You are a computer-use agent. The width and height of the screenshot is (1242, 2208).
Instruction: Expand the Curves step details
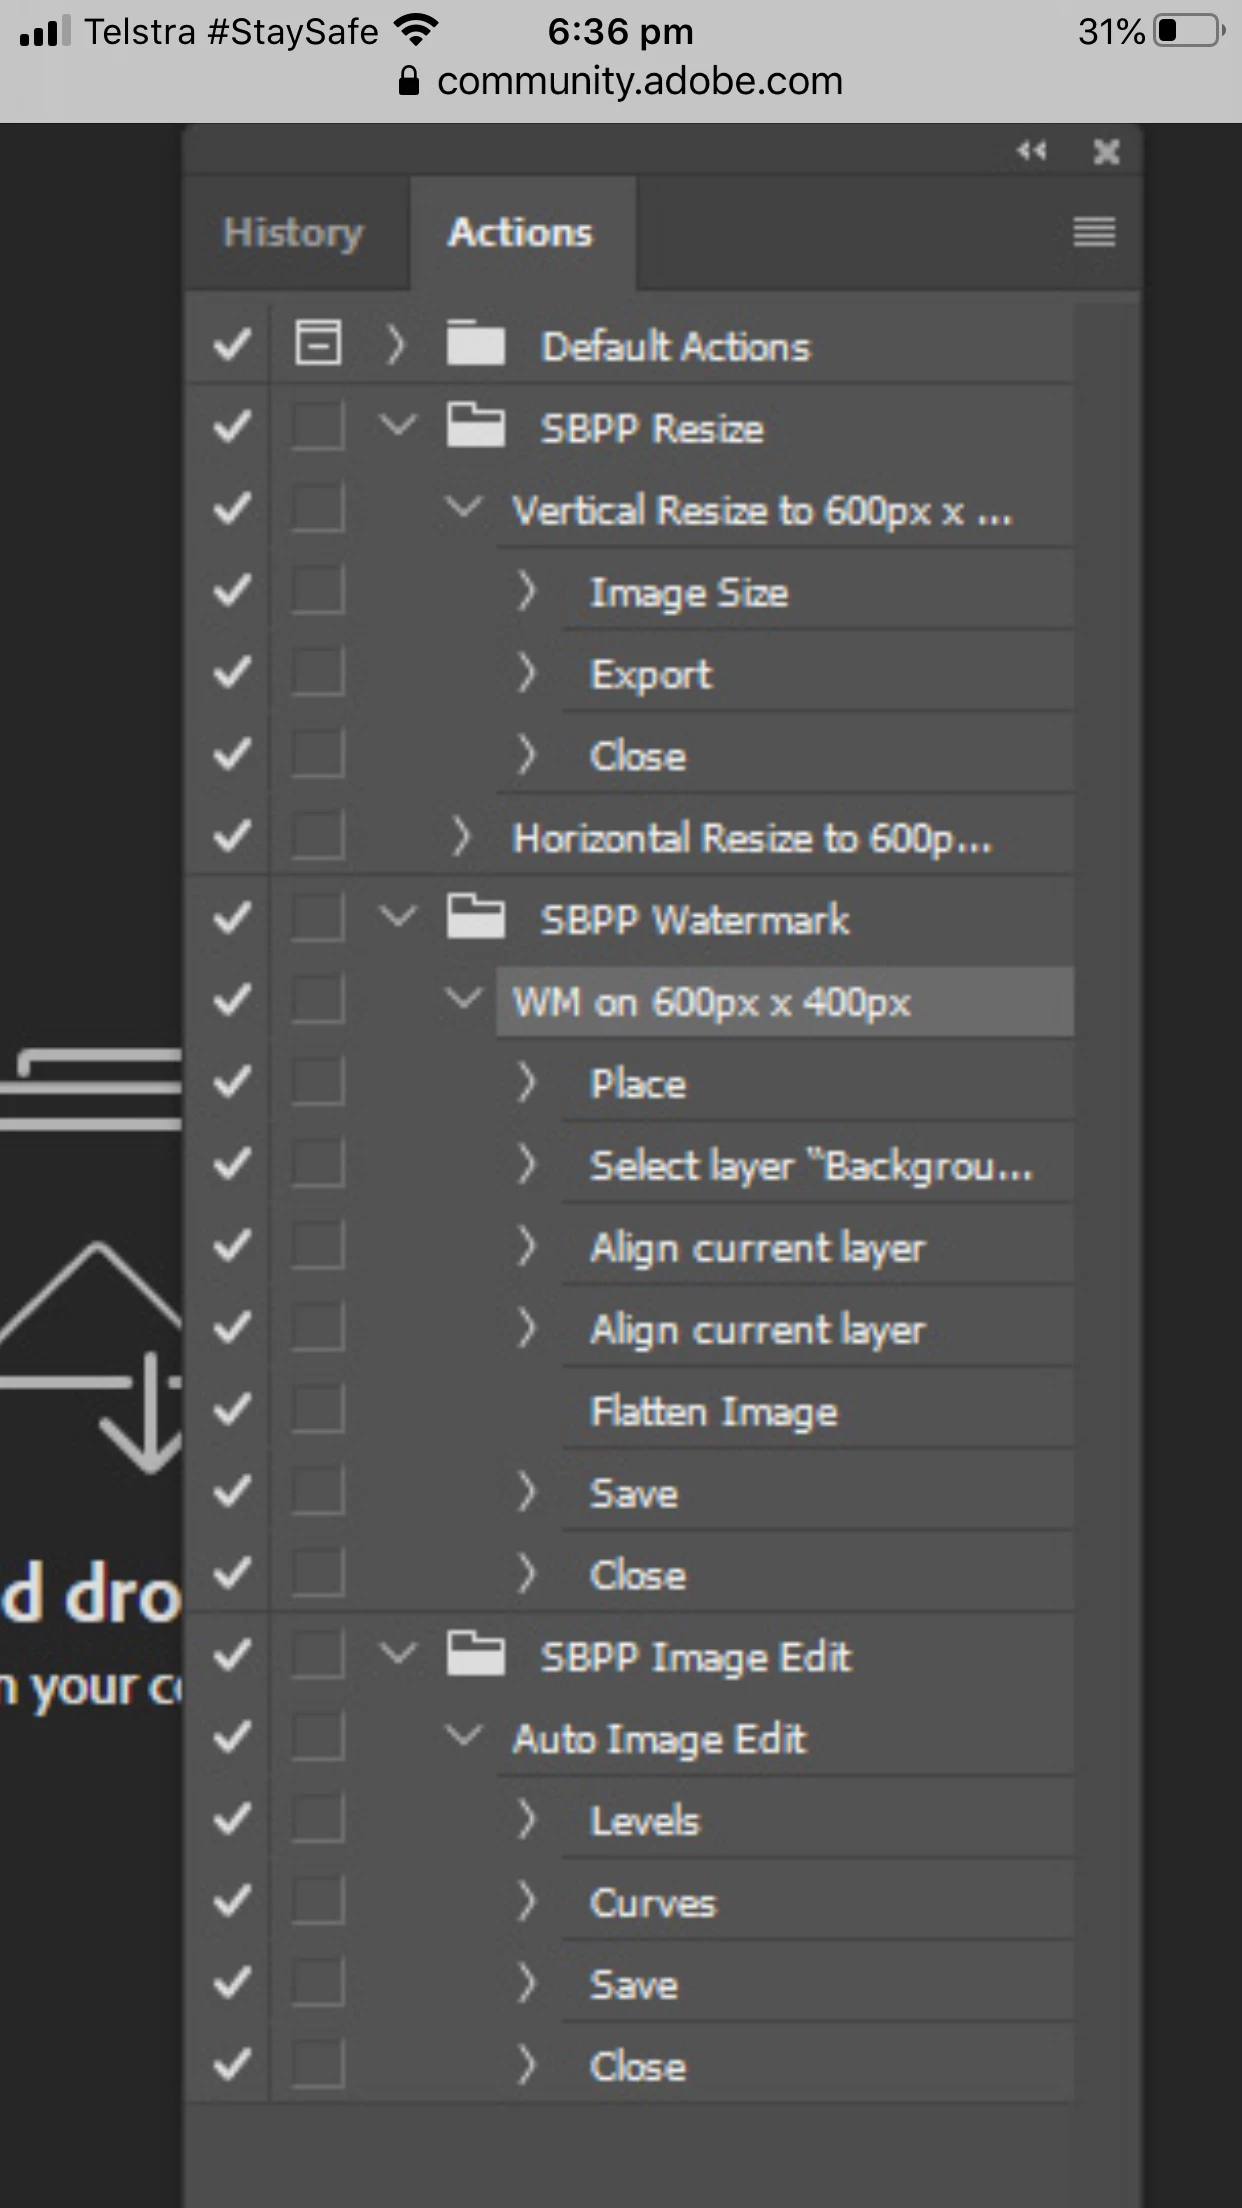[526, 1901]
